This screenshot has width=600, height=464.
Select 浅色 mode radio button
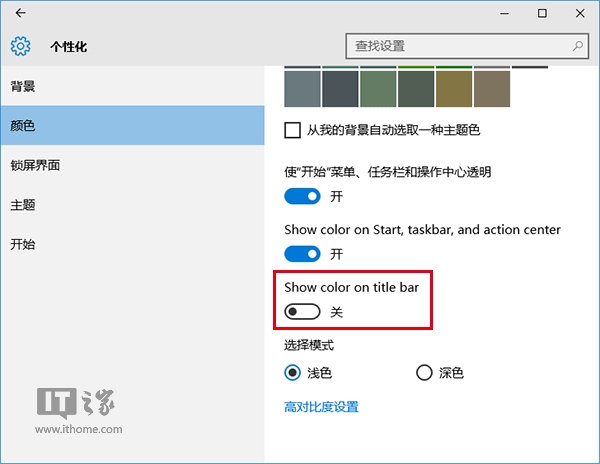(x=293, y=373)
